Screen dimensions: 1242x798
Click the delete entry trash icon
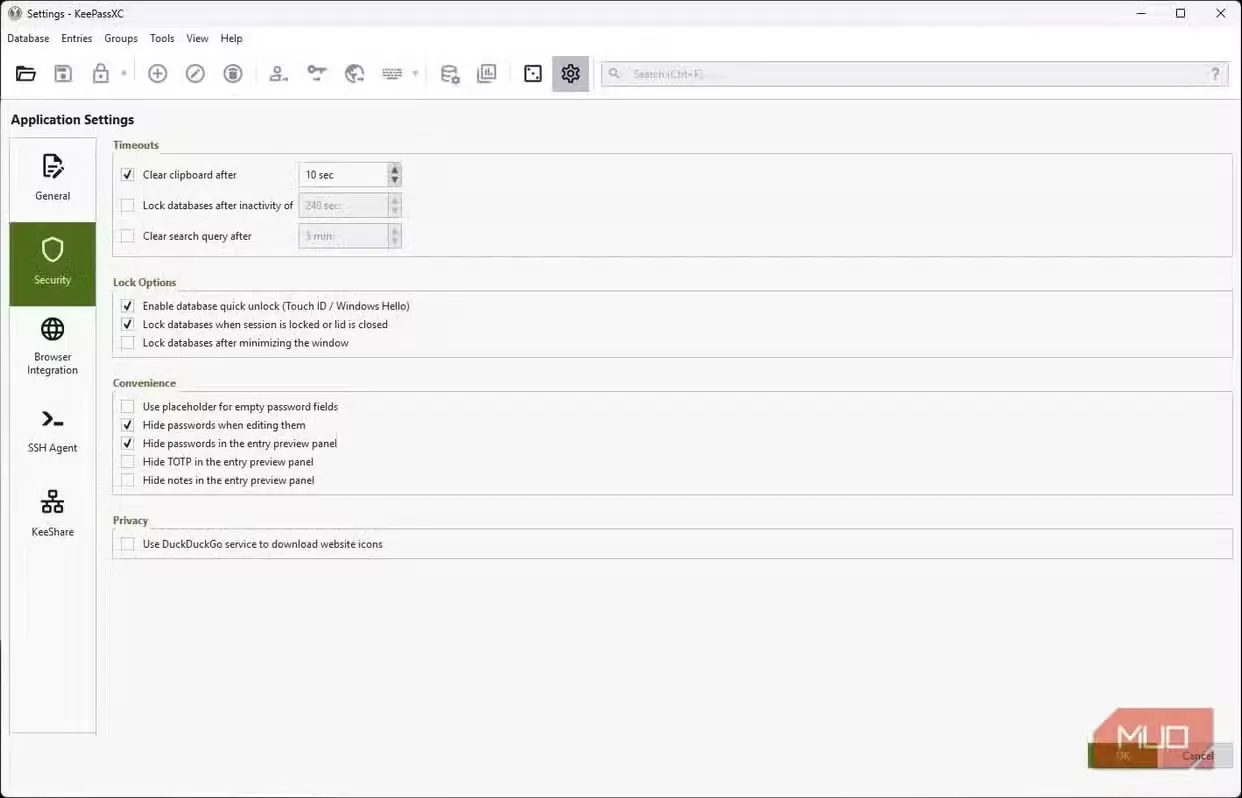click(x=233, y=73)
